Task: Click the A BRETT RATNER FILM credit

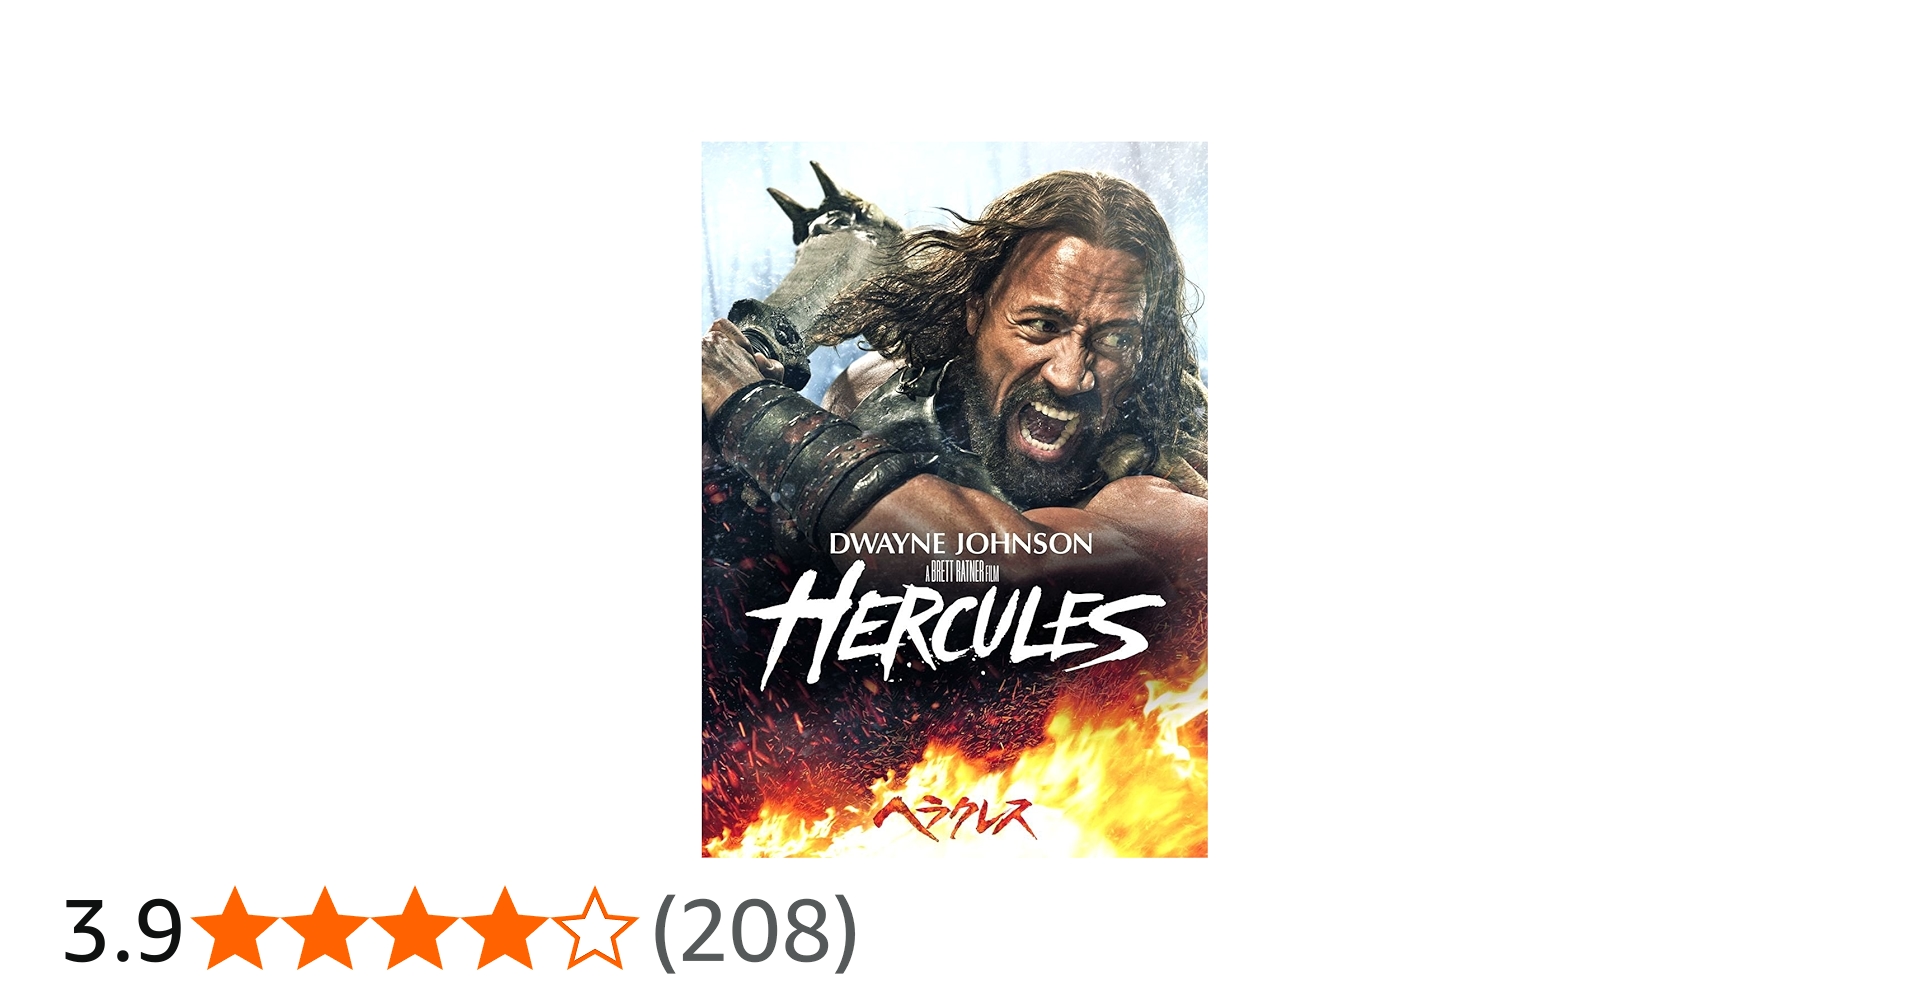Action: click(x=962, y=572)
